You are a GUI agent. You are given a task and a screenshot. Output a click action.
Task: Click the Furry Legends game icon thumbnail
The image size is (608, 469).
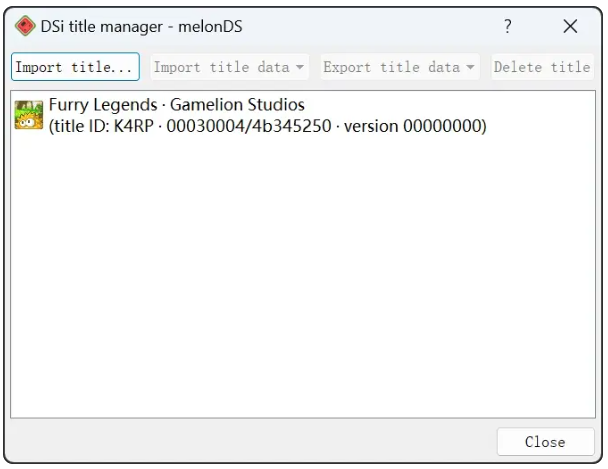coord(29,115)
